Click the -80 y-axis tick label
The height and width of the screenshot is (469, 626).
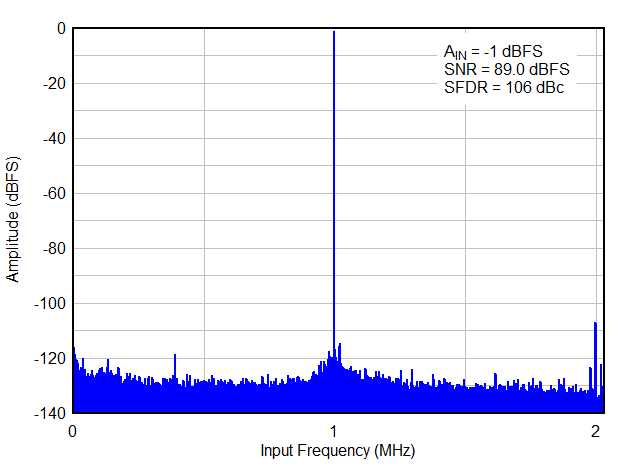(53, 248)
